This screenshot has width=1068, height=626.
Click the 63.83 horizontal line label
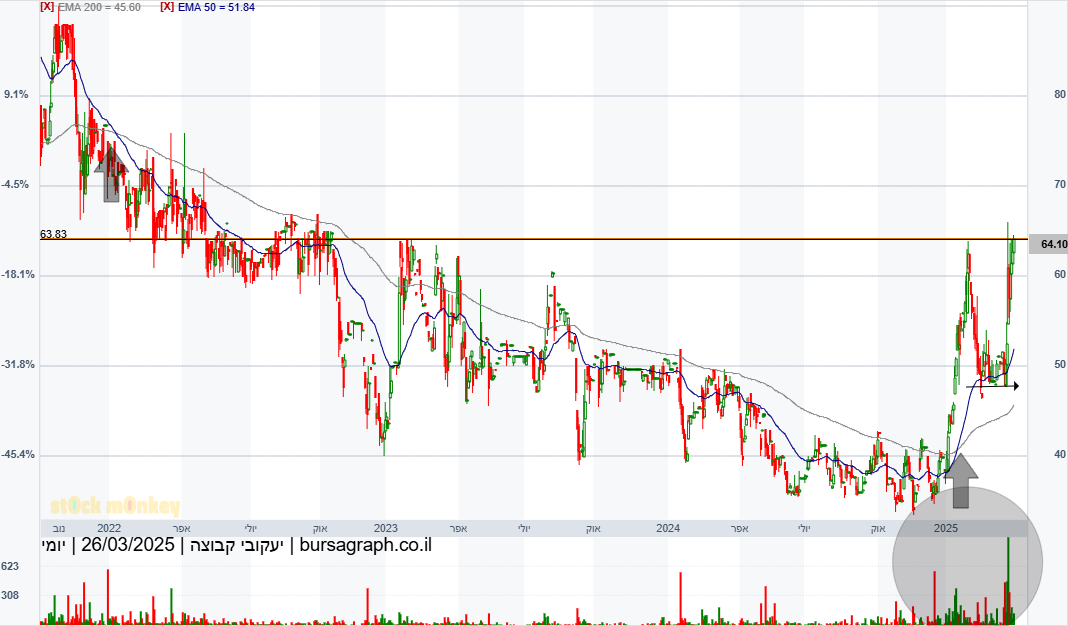[x=53, y=234]
